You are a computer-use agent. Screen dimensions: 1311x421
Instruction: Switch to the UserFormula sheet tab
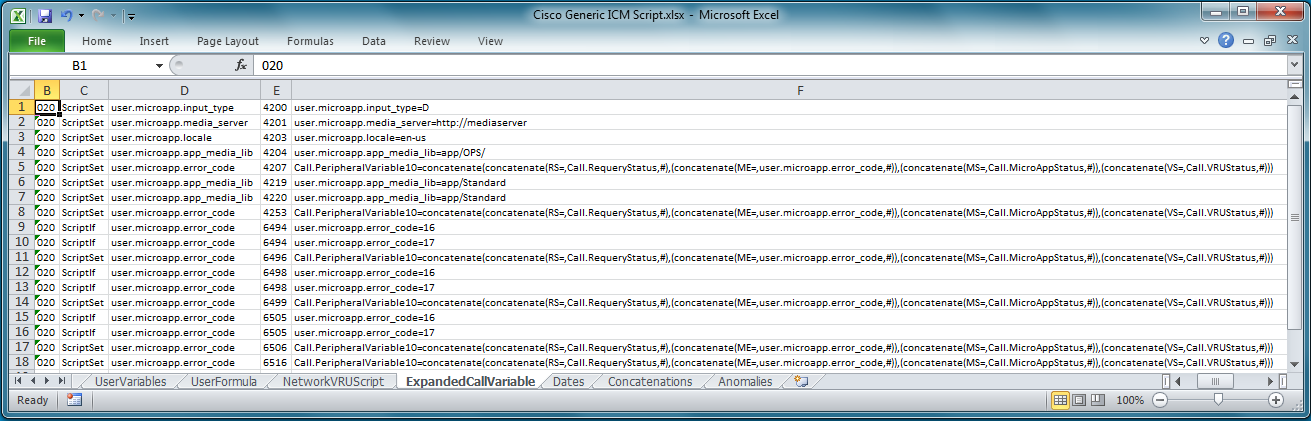point(223,381)
